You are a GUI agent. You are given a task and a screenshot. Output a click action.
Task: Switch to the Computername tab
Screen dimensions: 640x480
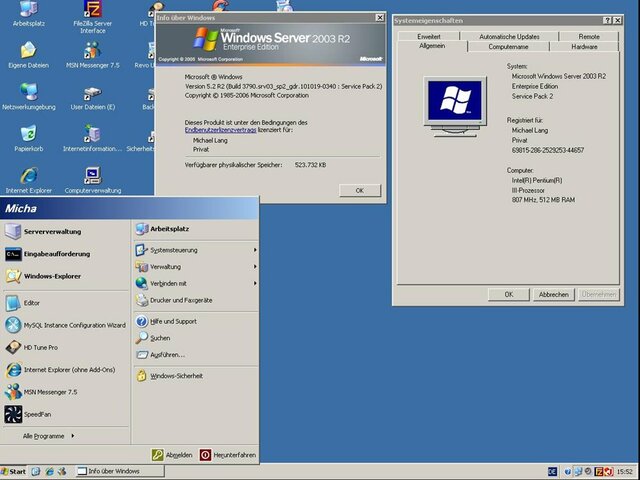point(508,47)
